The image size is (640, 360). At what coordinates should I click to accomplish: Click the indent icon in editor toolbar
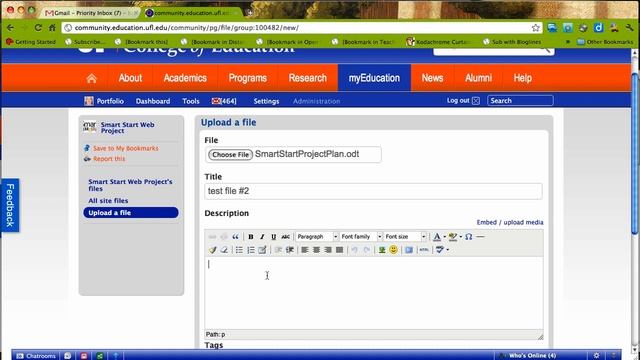pos(290,250)
